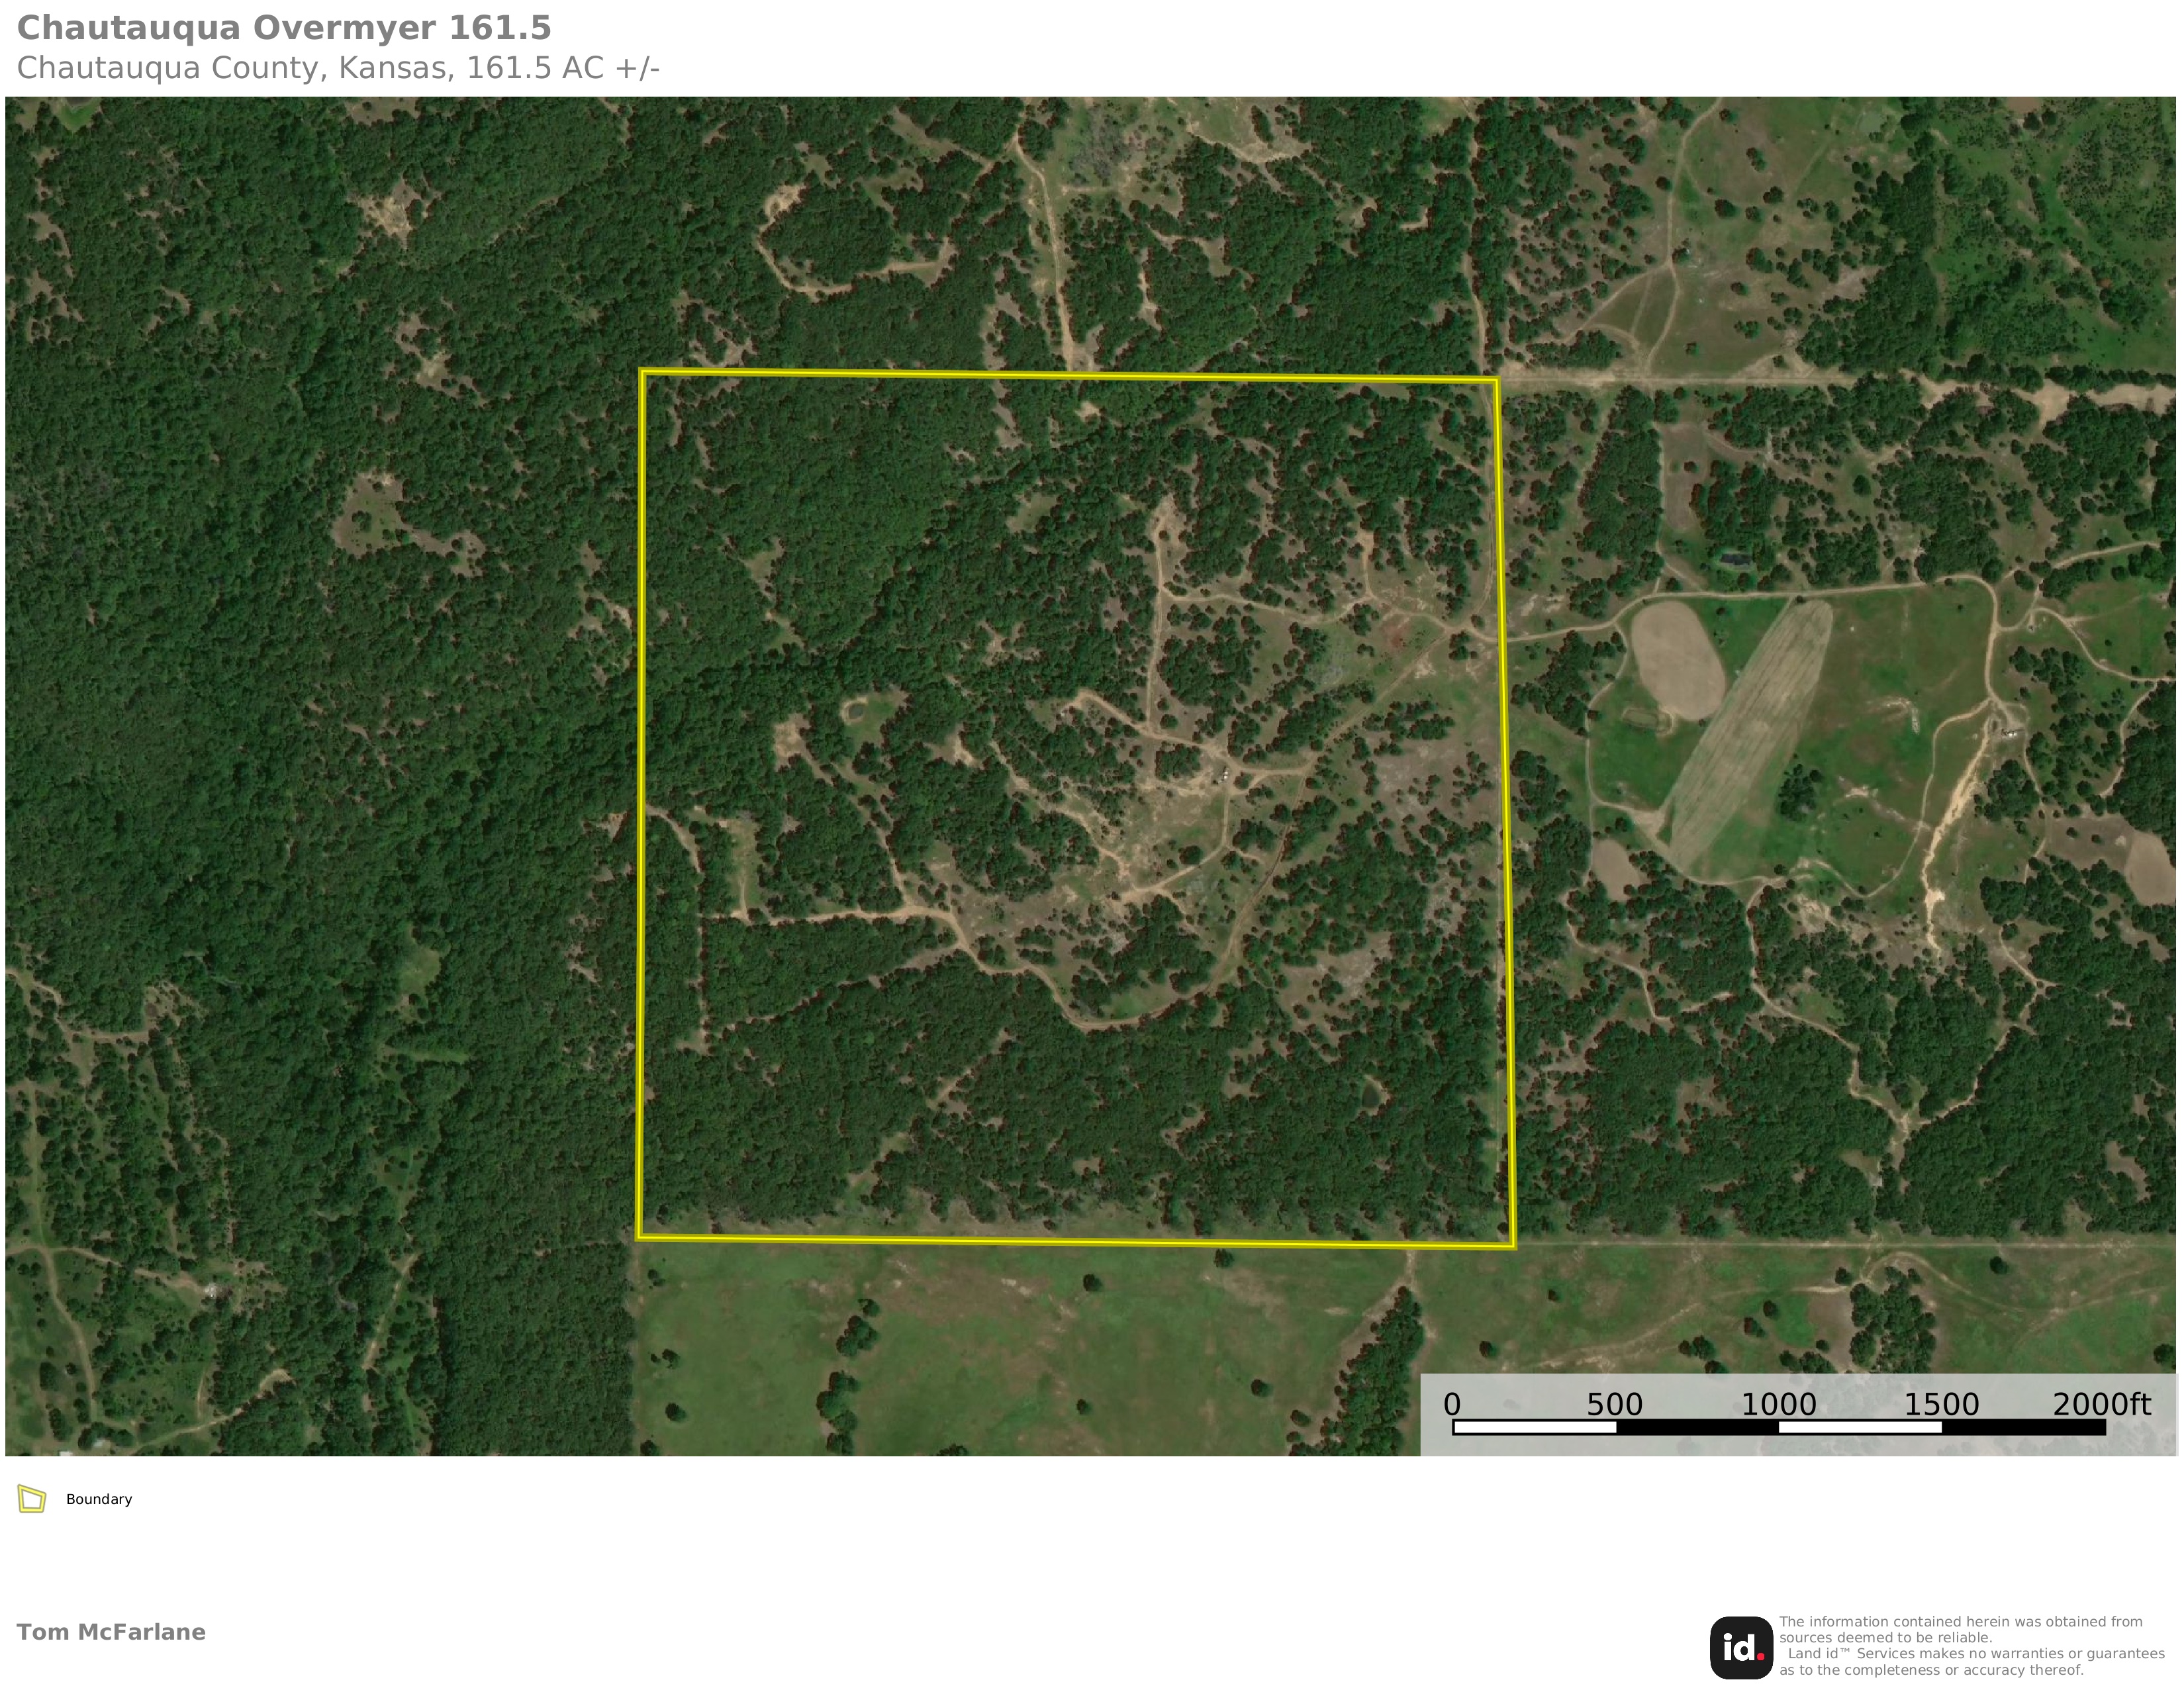Click the 500 label on scale bar
The image size is (2184, 1688).
[x=1614, y=1404]
